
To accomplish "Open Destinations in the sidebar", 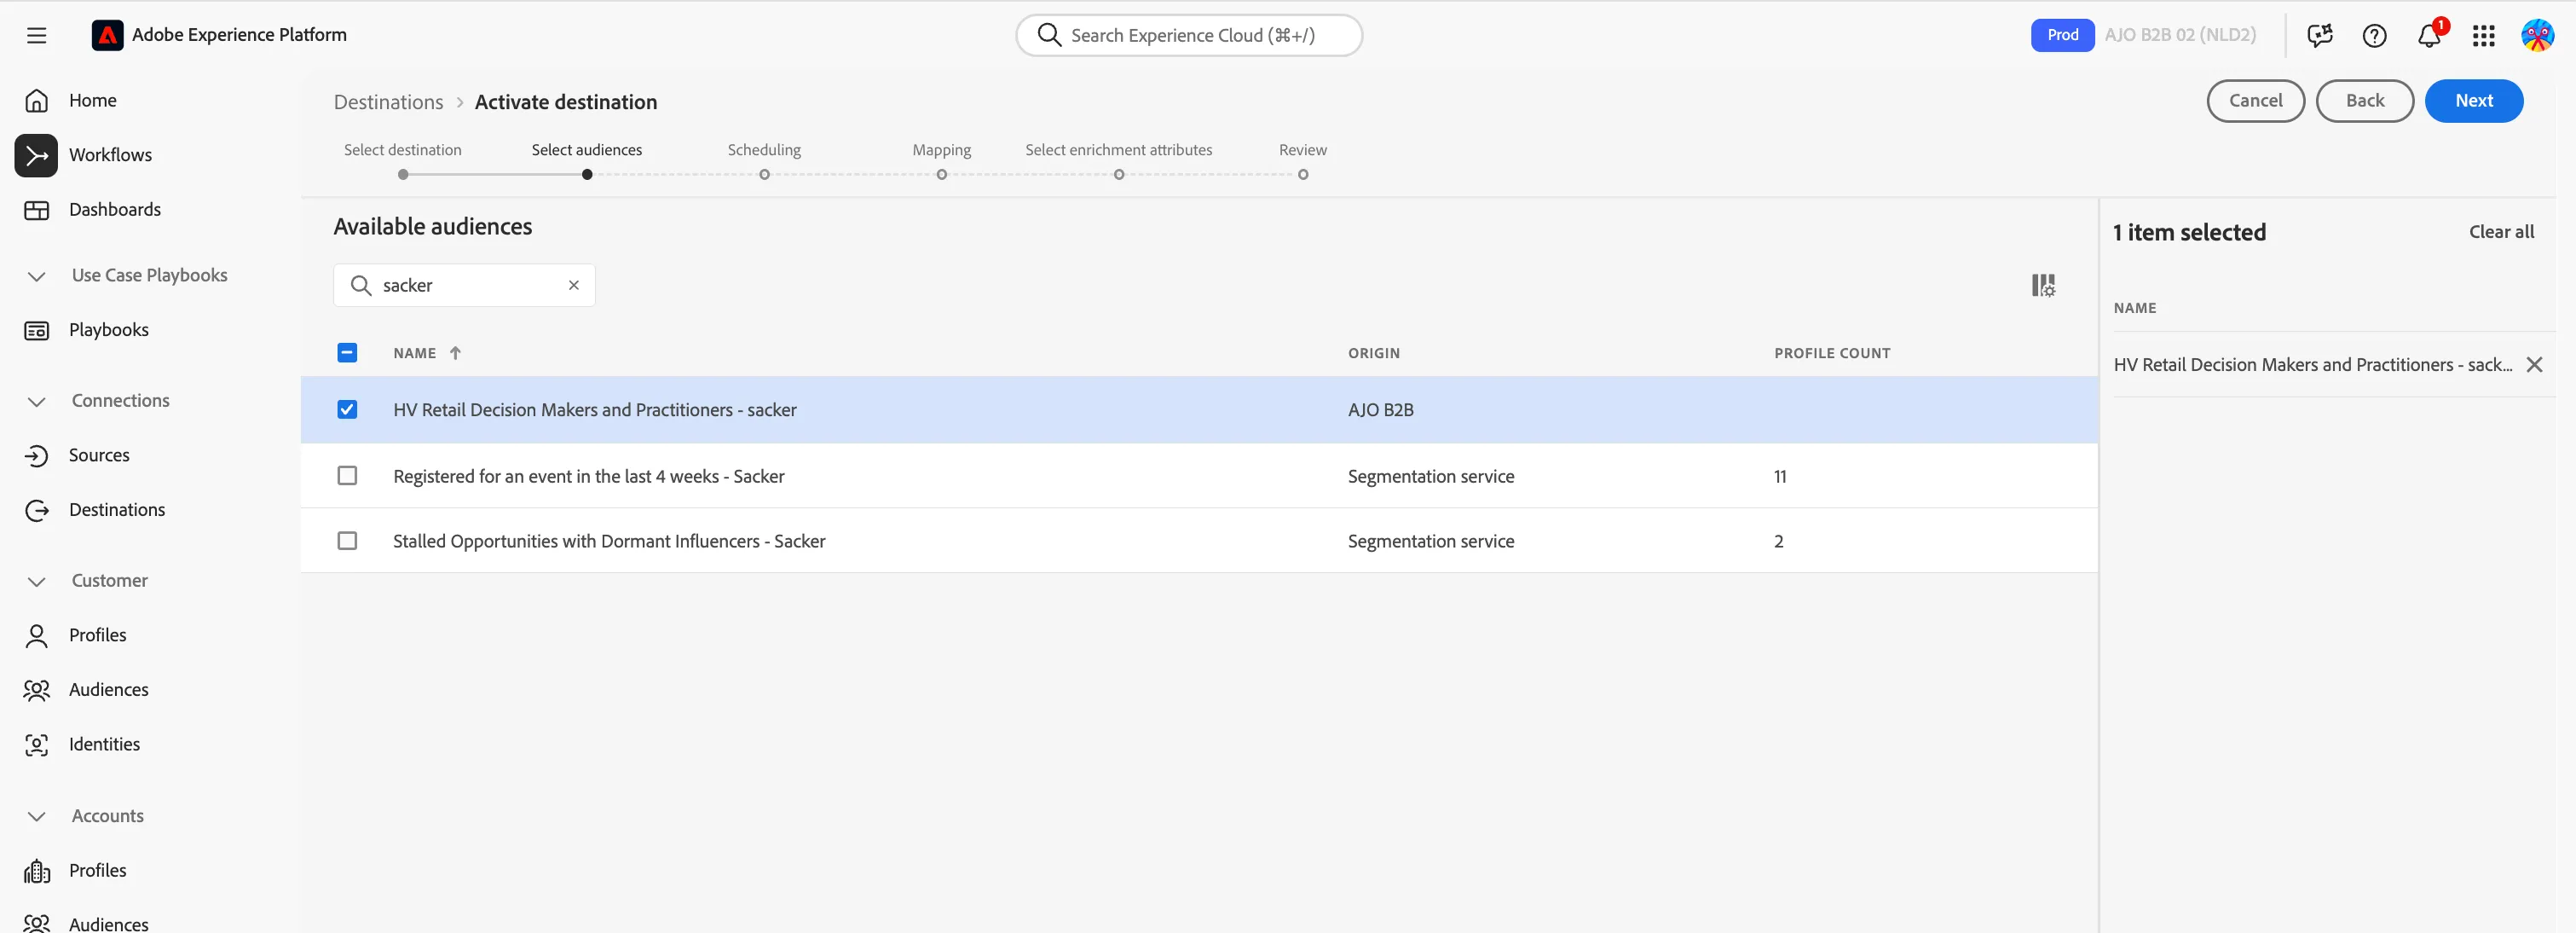I will point(116,510).
